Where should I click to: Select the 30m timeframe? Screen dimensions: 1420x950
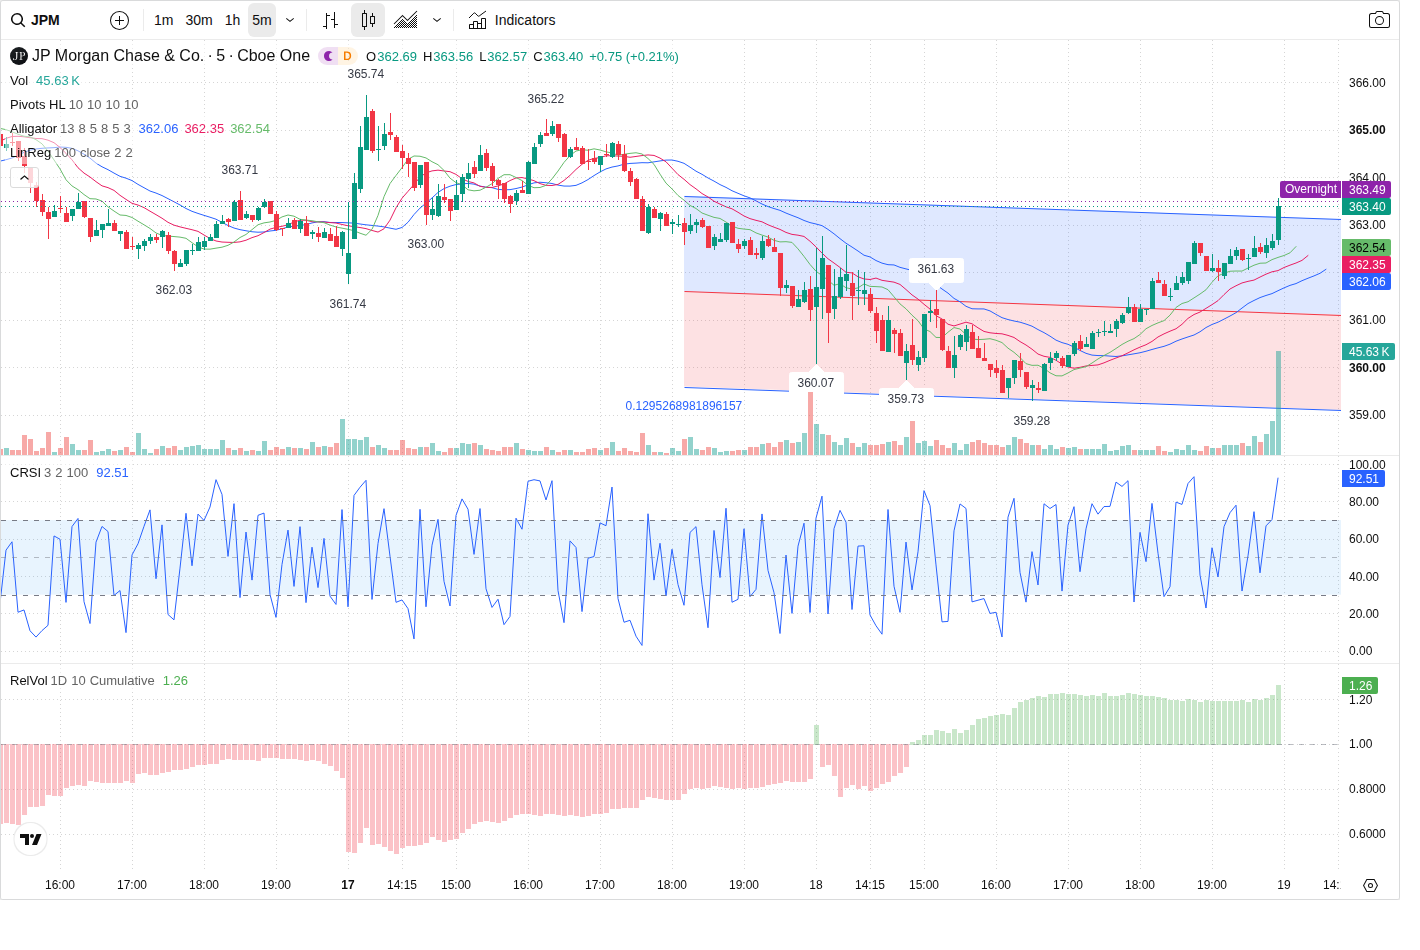pyautogui.click(x=199, y=20)
